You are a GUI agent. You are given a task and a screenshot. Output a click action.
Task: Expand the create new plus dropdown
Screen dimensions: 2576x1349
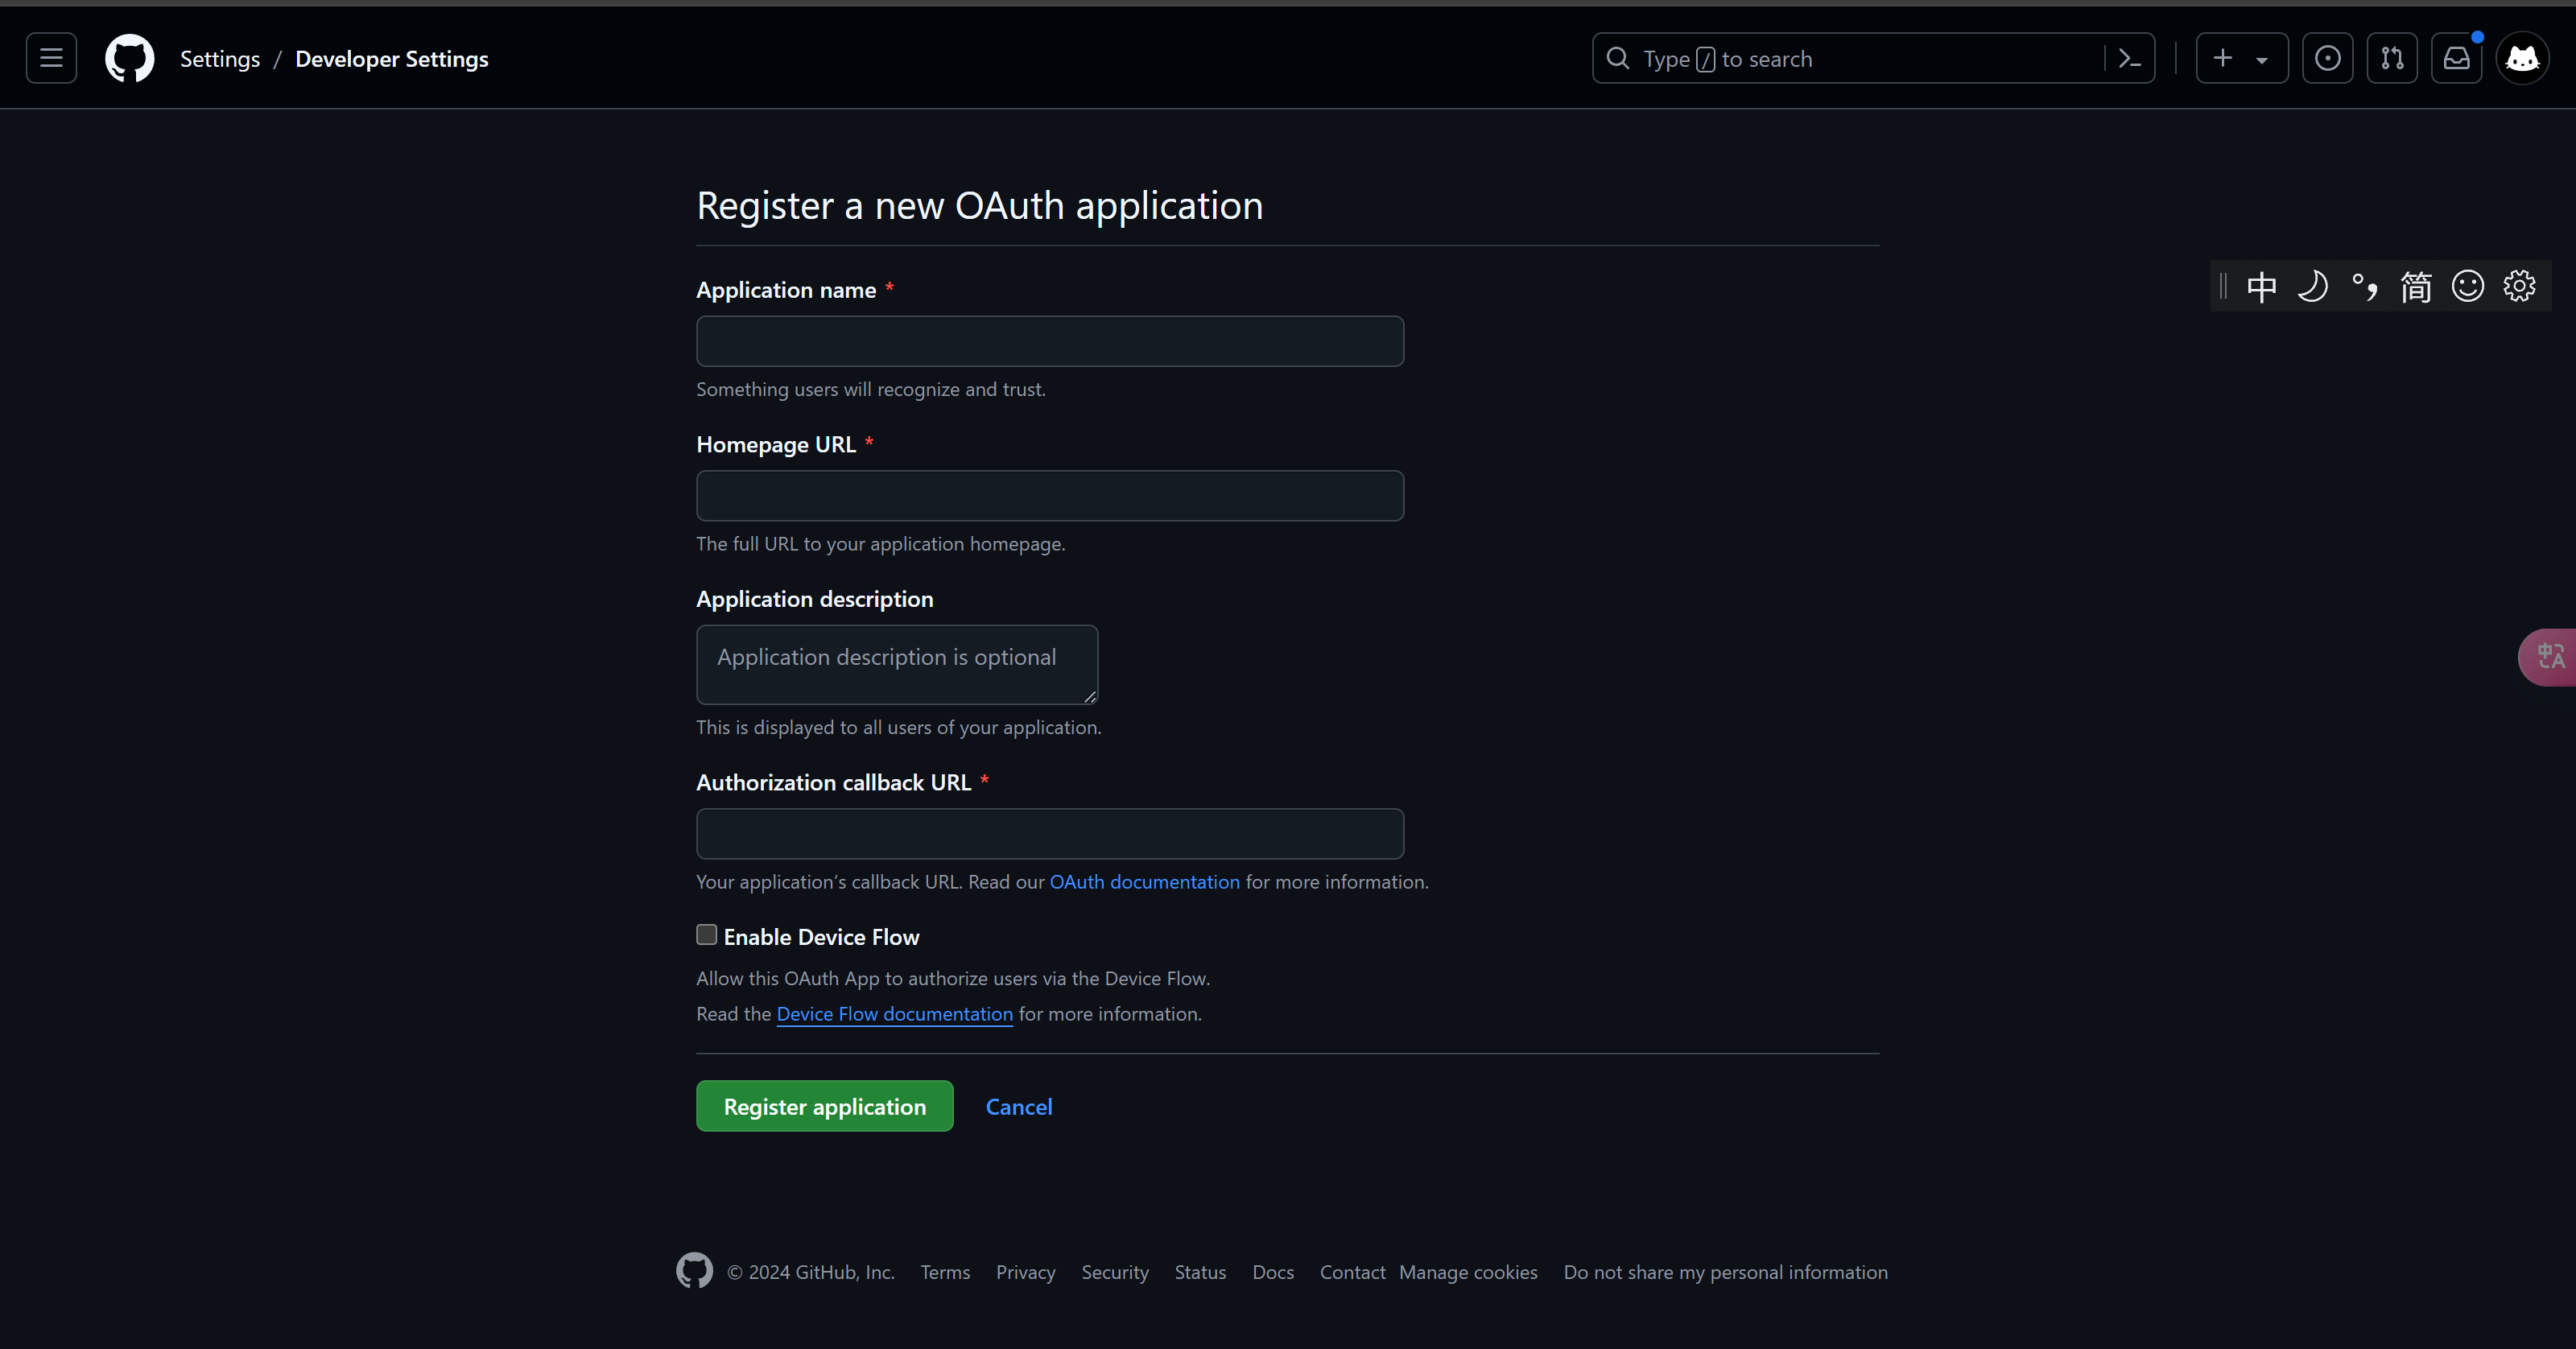(2241, 58)
